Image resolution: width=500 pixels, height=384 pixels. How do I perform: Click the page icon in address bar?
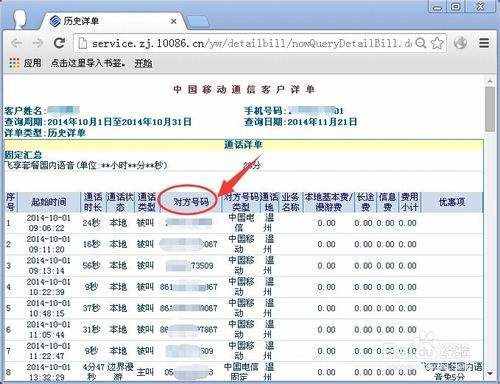click(82, 43)
